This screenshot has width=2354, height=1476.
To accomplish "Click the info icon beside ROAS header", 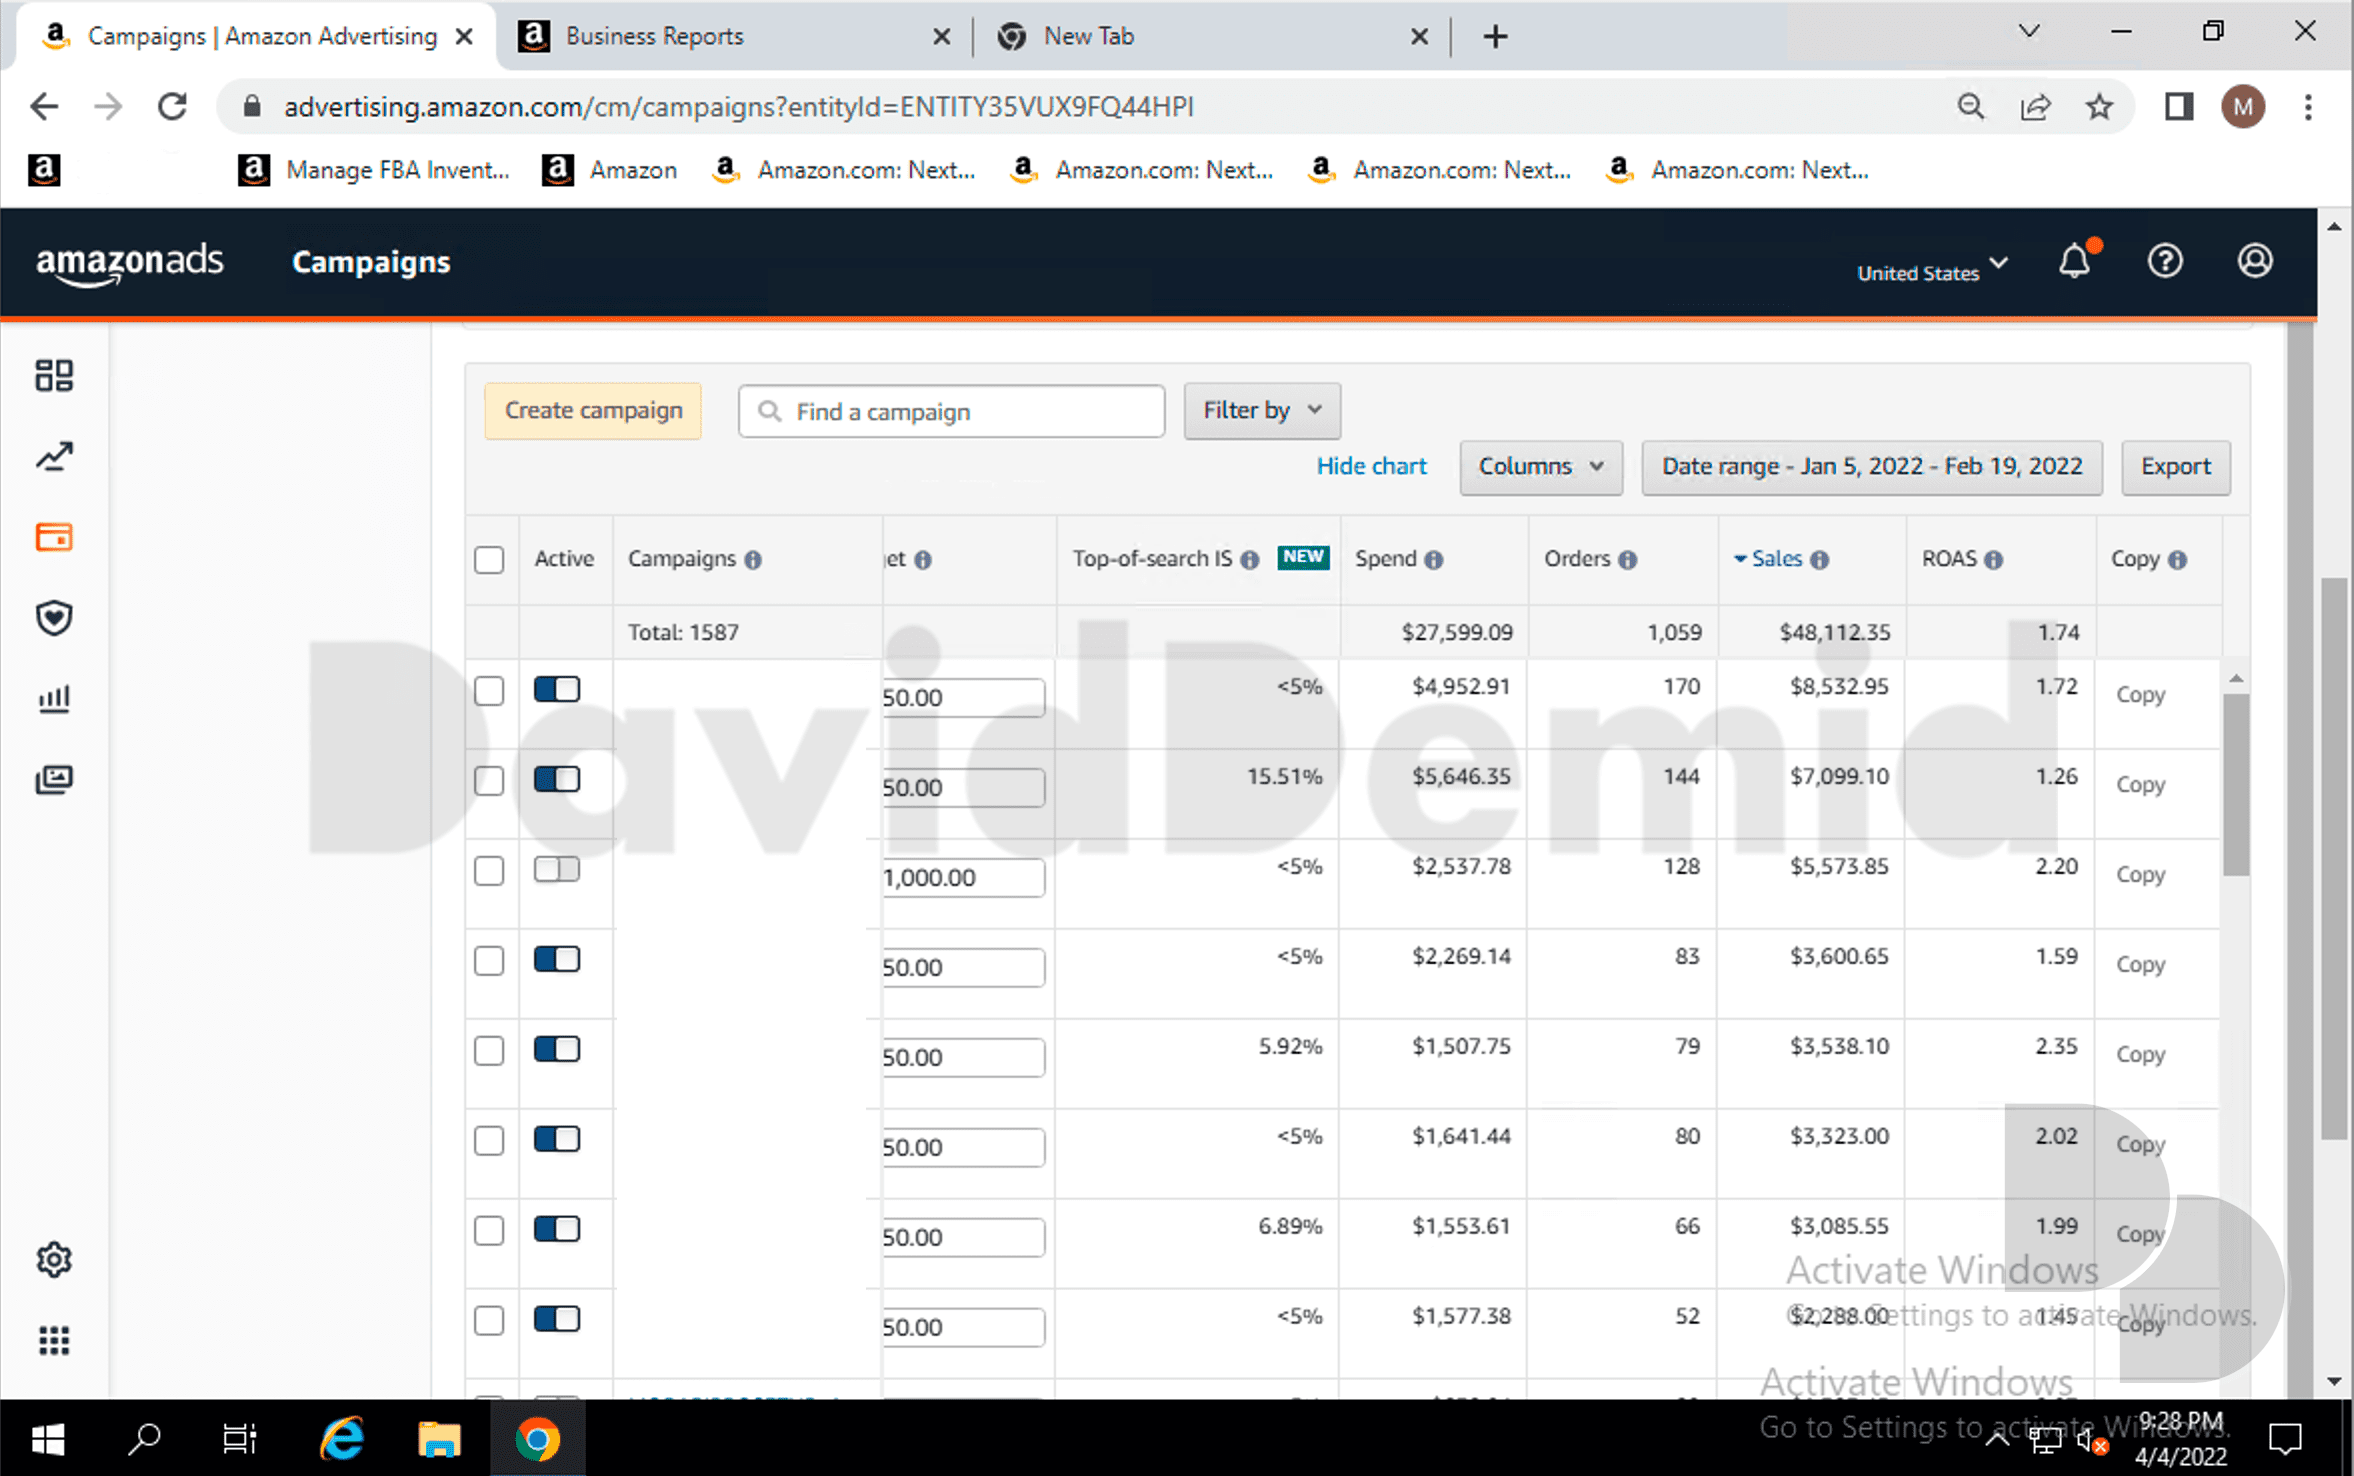I will pyautogui.click(x=1994, y=560).
